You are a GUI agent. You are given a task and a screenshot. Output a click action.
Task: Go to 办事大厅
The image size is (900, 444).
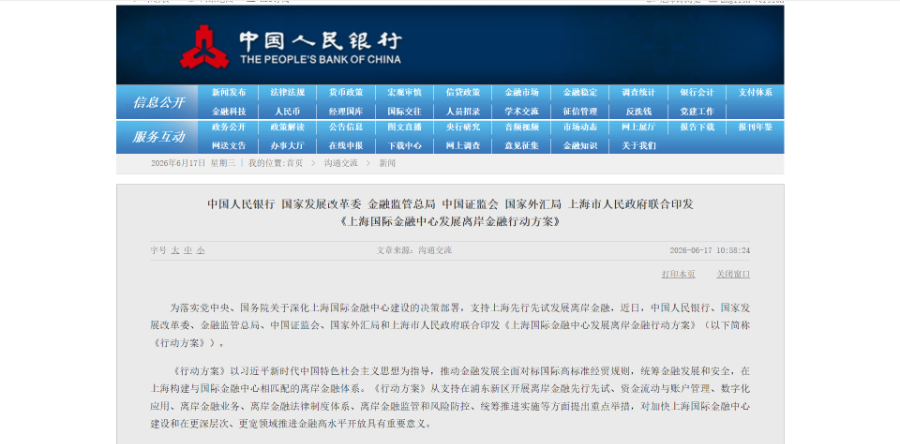point(287,146)
